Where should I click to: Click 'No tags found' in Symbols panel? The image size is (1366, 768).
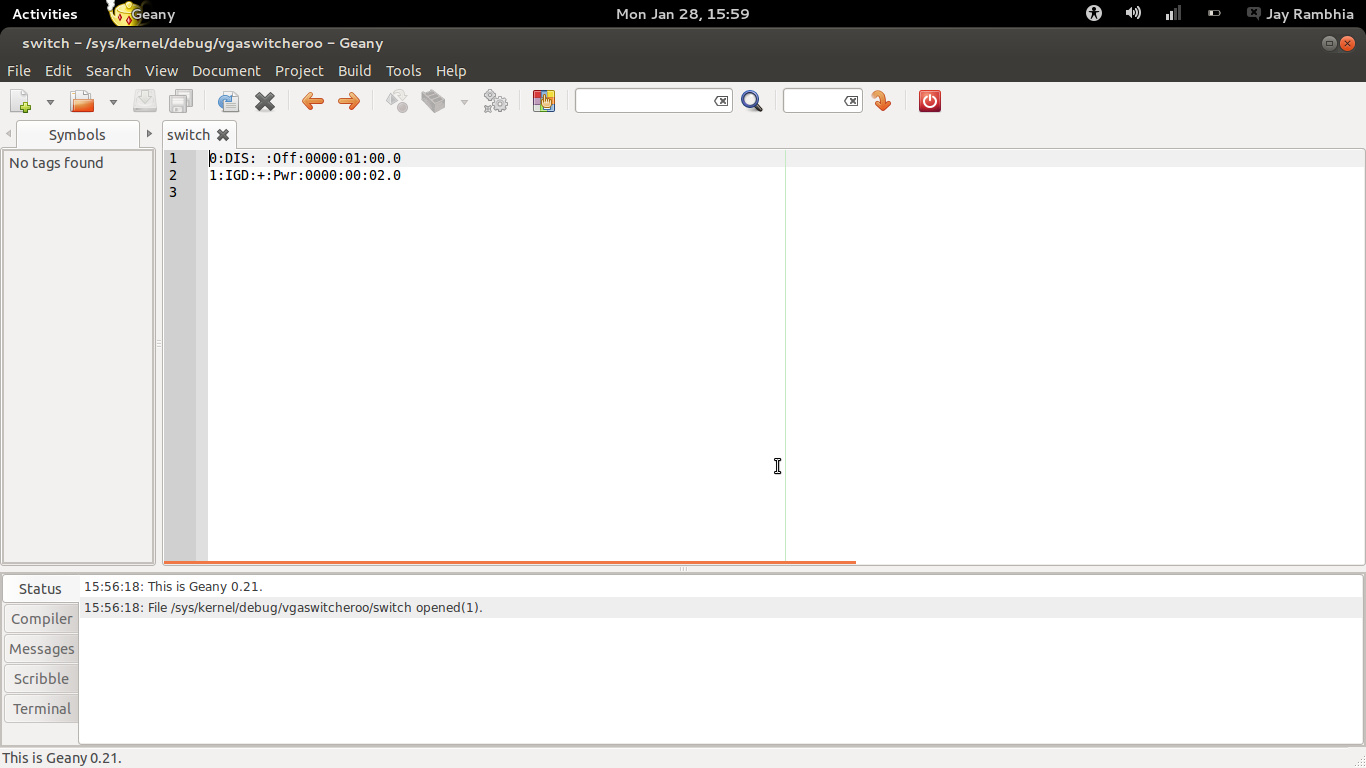[x=56, y=163]
